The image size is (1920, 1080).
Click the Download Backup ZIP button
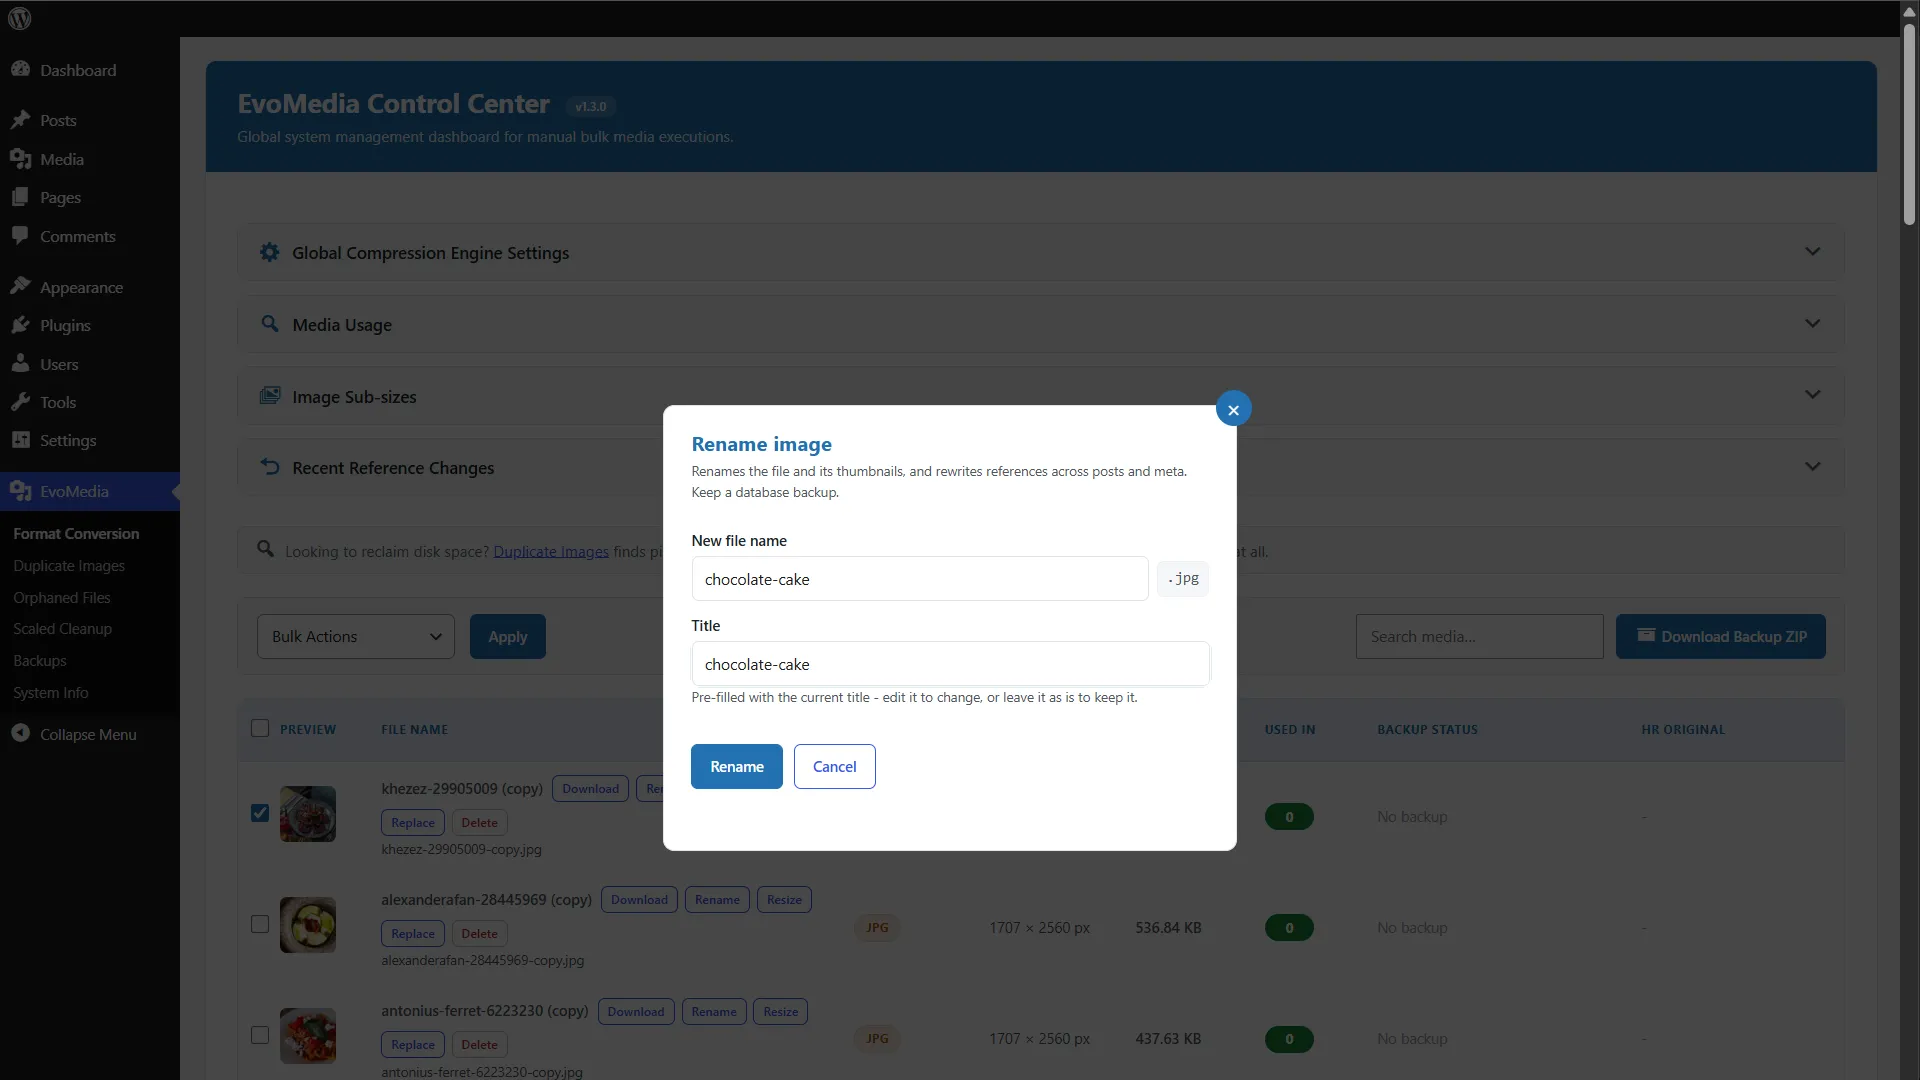[1721, 637]
